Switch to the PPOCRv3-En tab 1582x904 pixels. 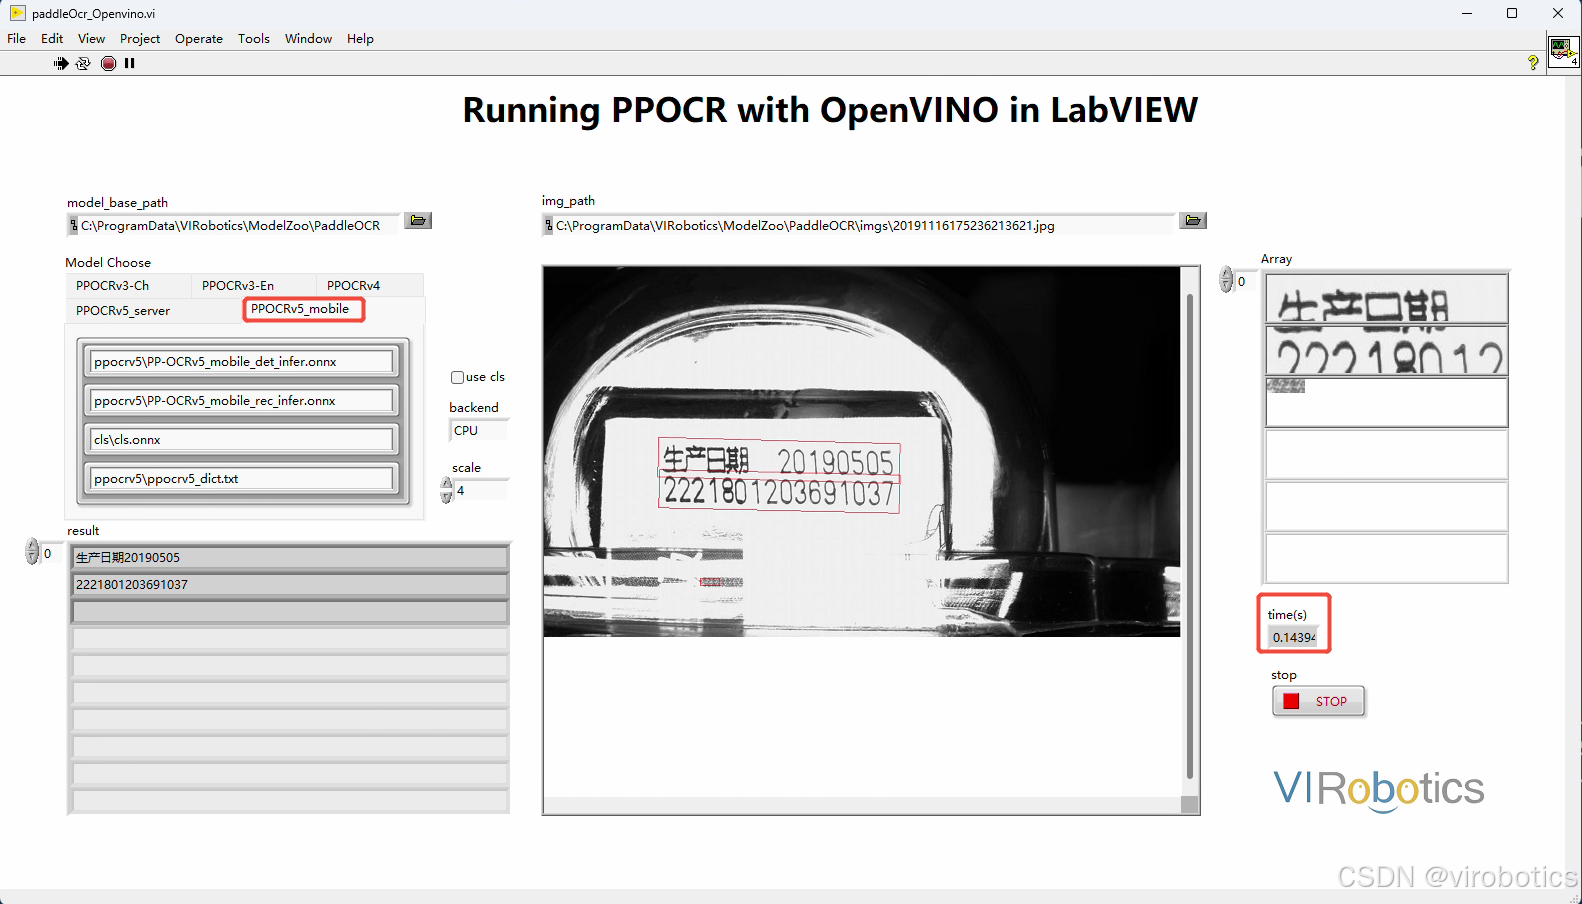253,286
